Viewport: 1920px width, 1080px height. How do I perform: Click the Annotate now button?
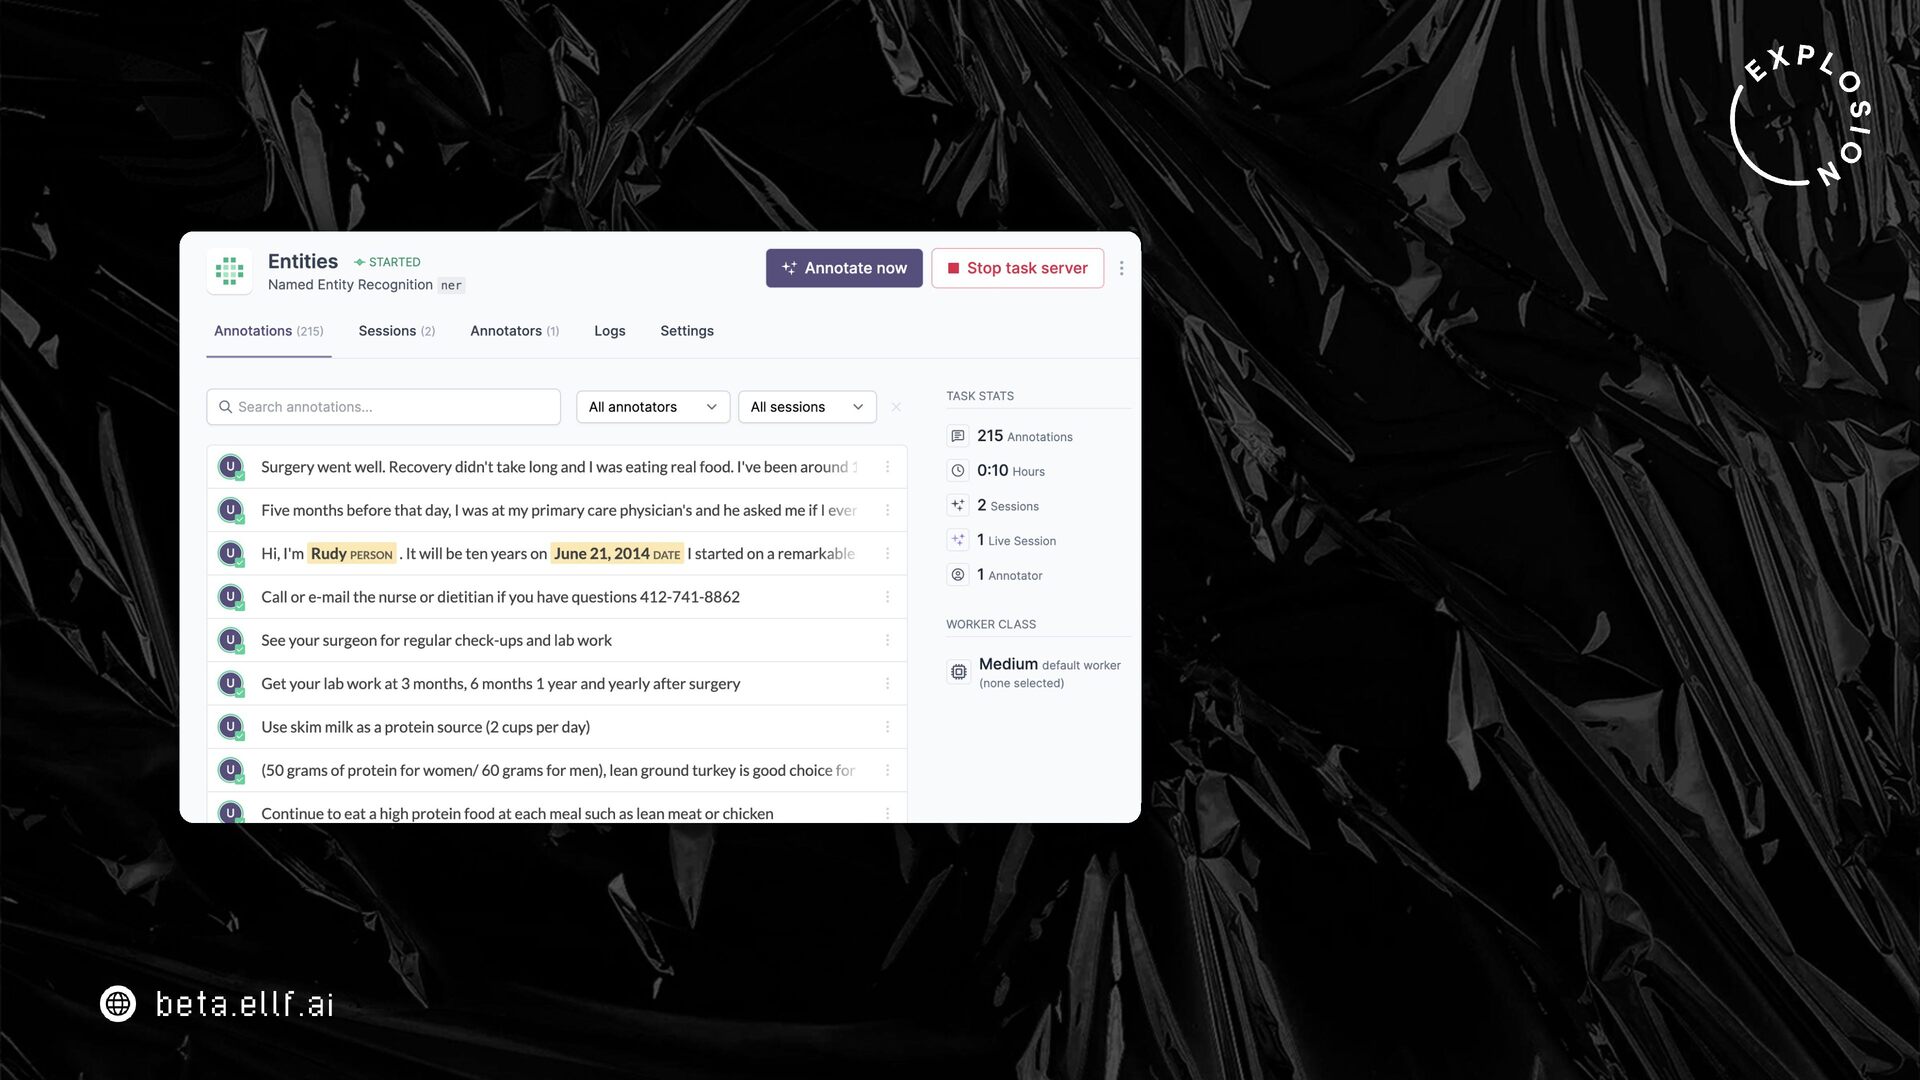[x=844, y=268]
